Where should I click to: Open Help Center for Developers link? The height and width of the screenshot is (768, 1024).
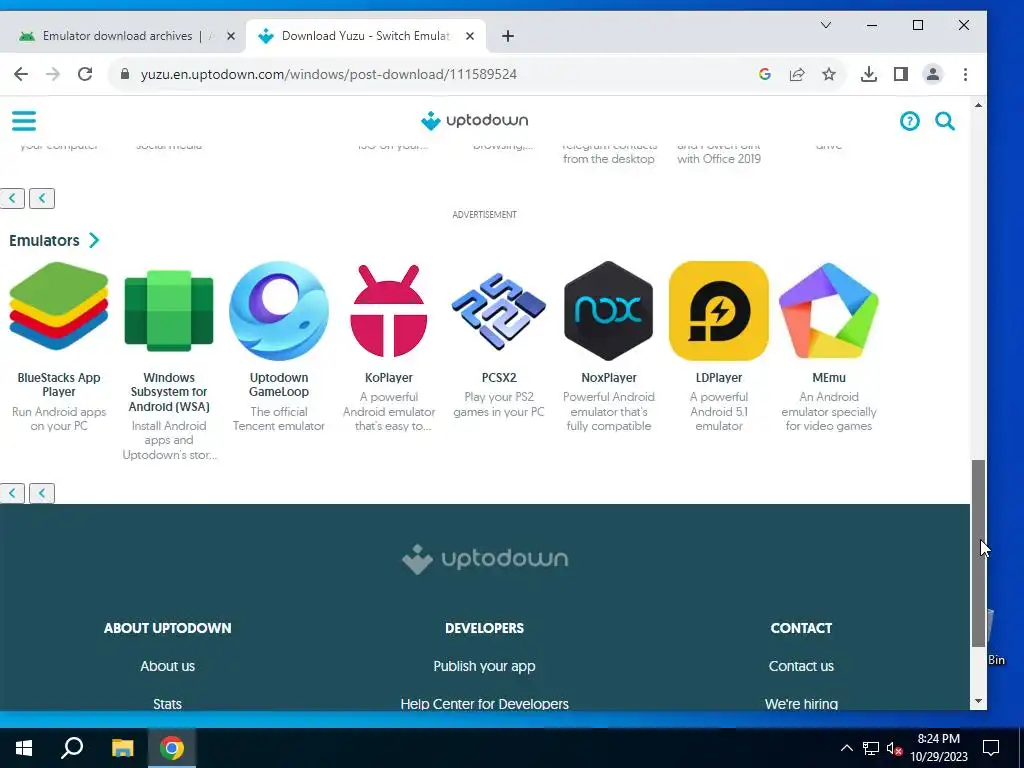(x=485, y=703)
